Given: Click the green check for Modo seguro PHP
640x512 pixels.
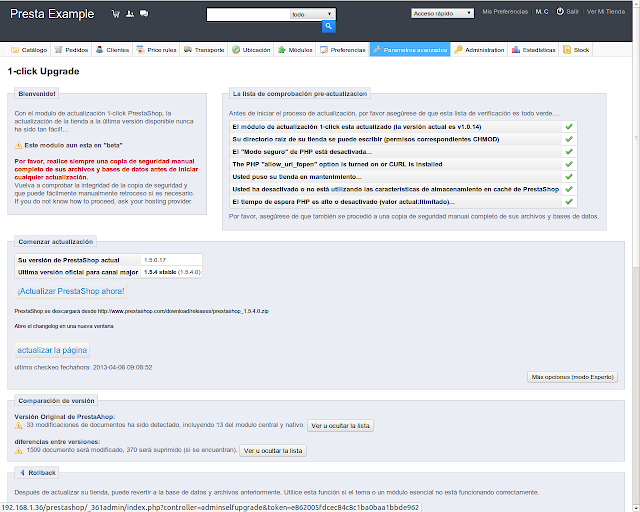Looking at the screenshot, I should point(569,151).
